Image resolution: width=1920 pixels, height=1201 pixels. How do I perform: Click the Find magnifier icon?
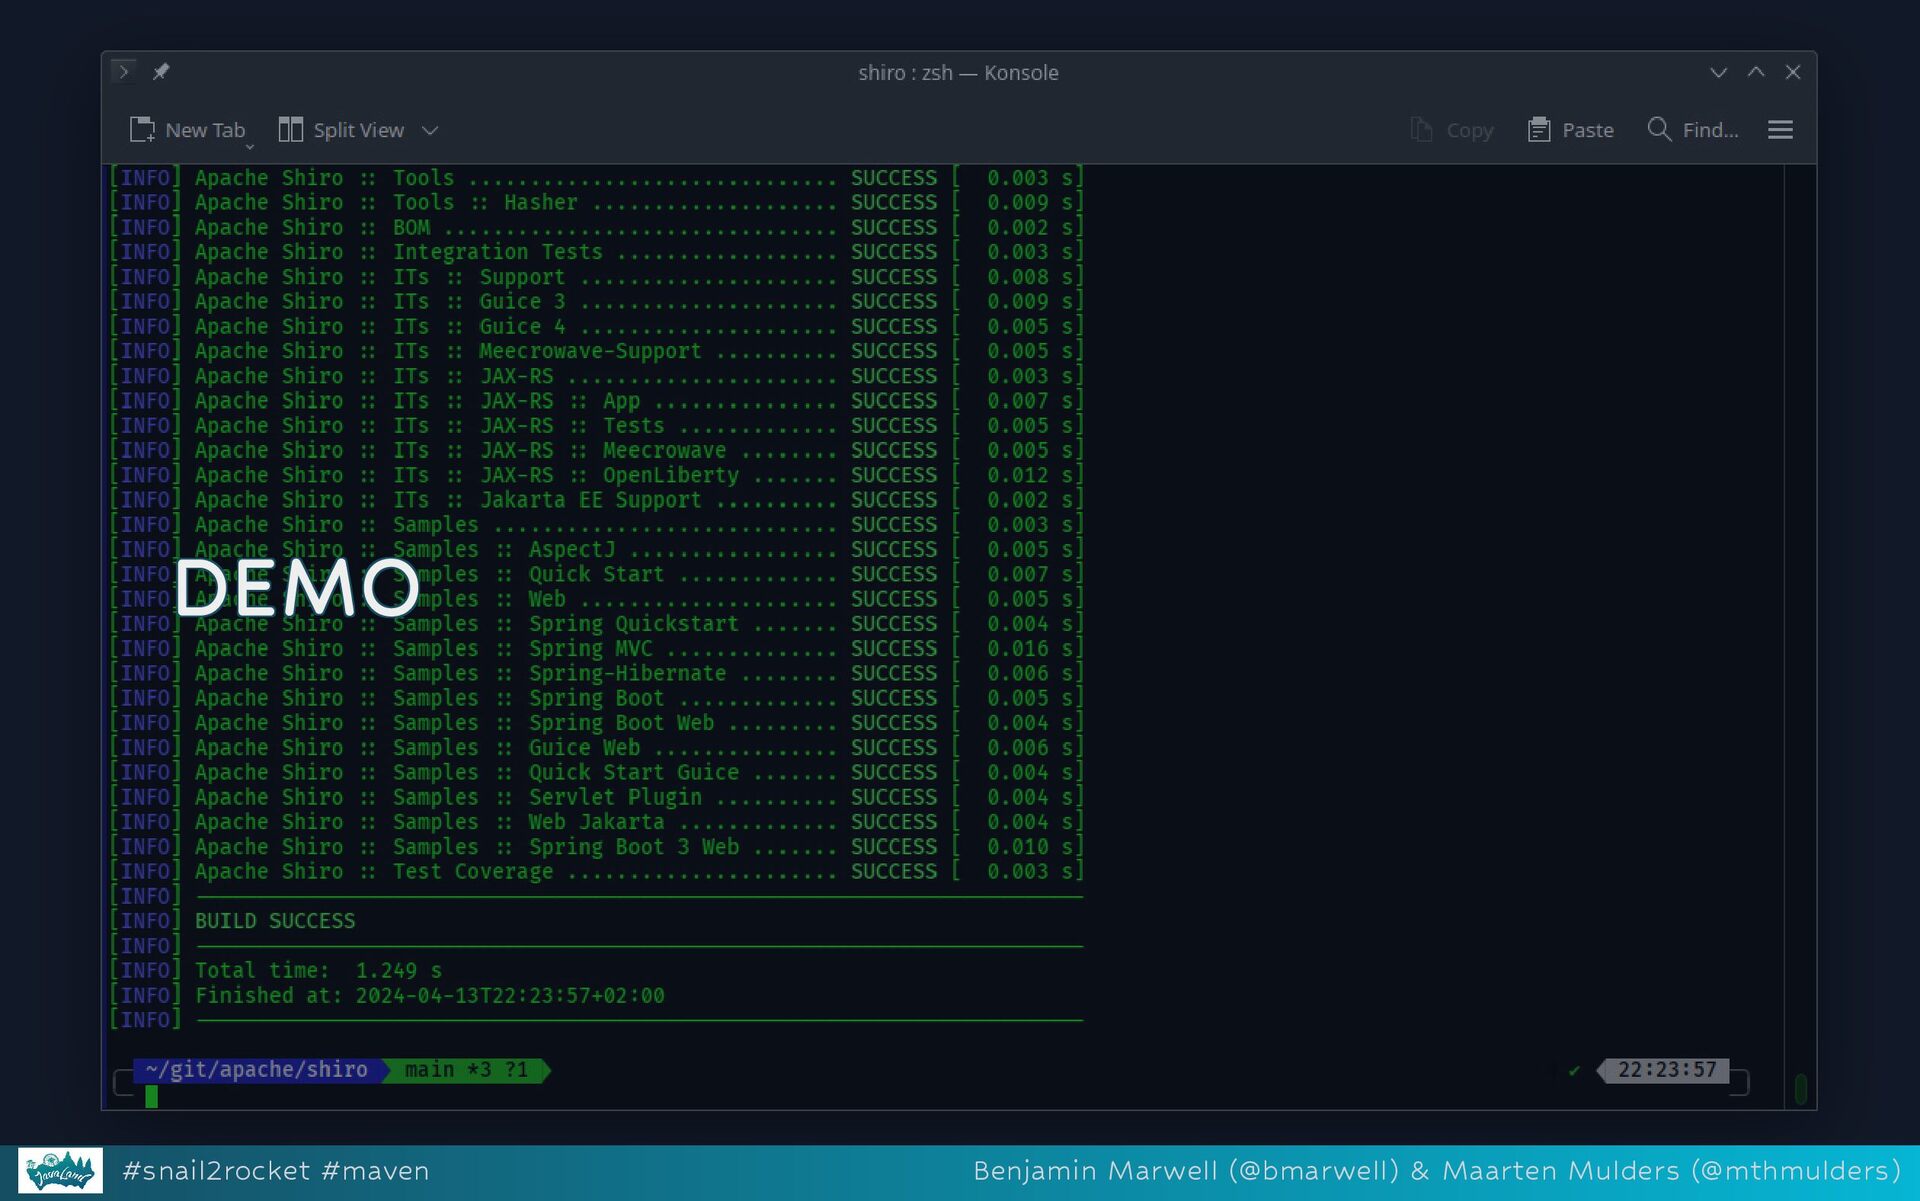click(1658, 130)
